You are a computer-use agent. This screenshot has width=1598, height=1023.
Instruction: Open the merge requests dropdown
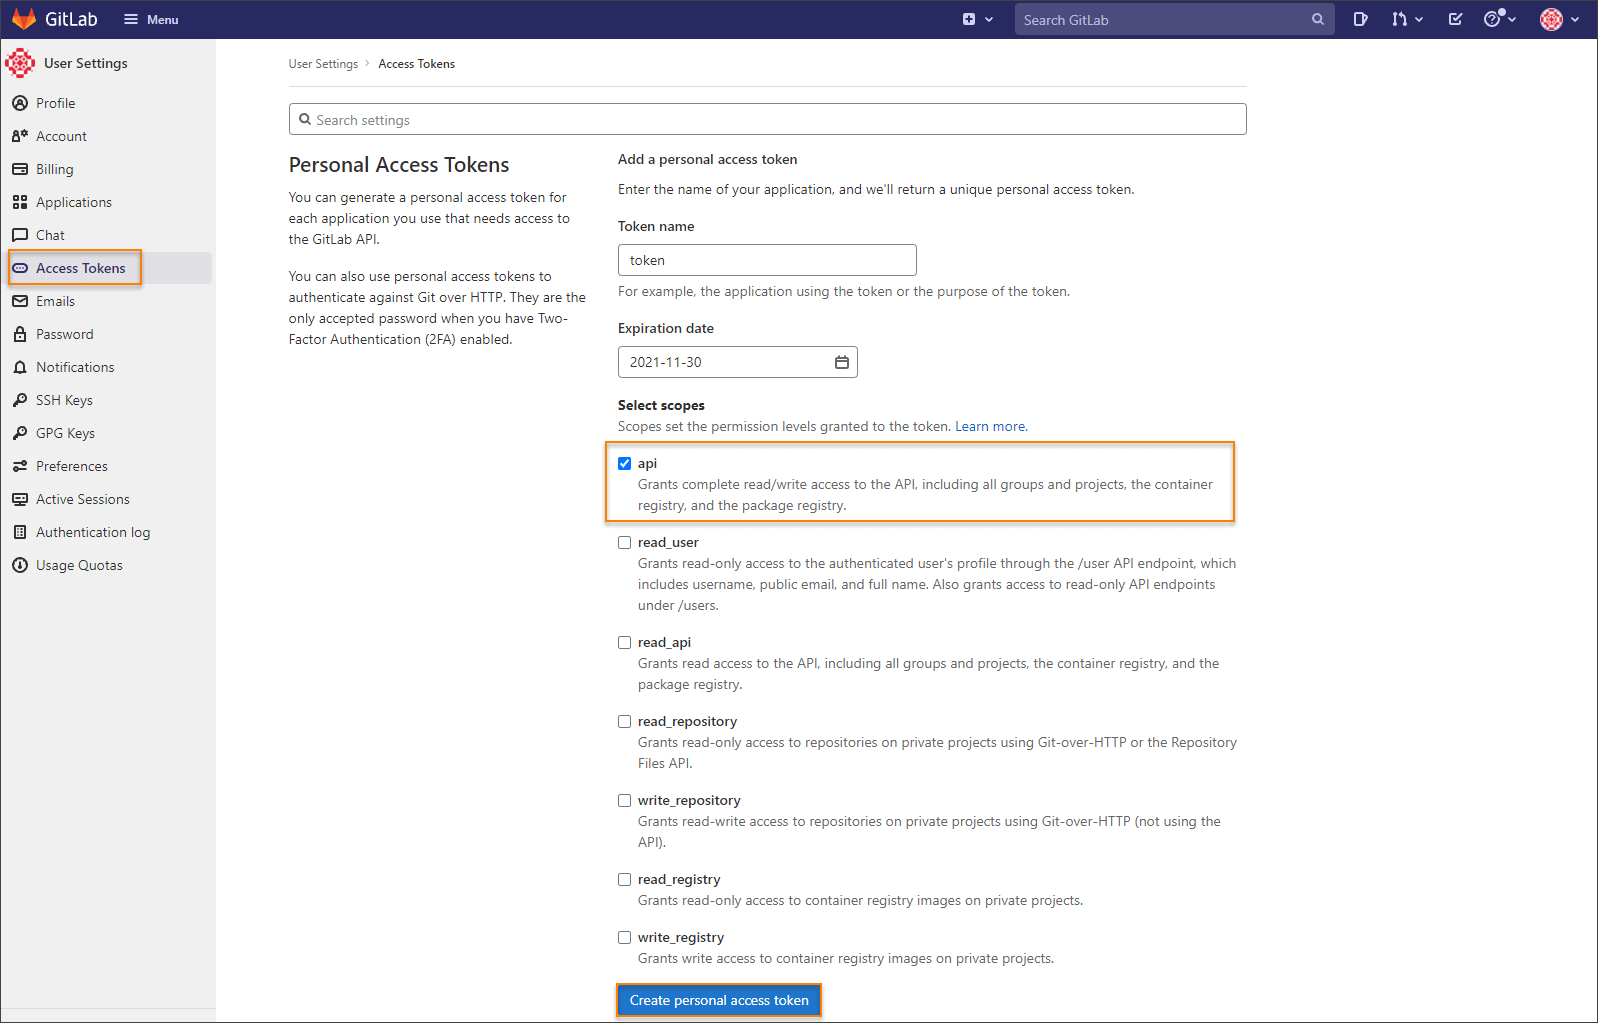tap(1406, 19)
